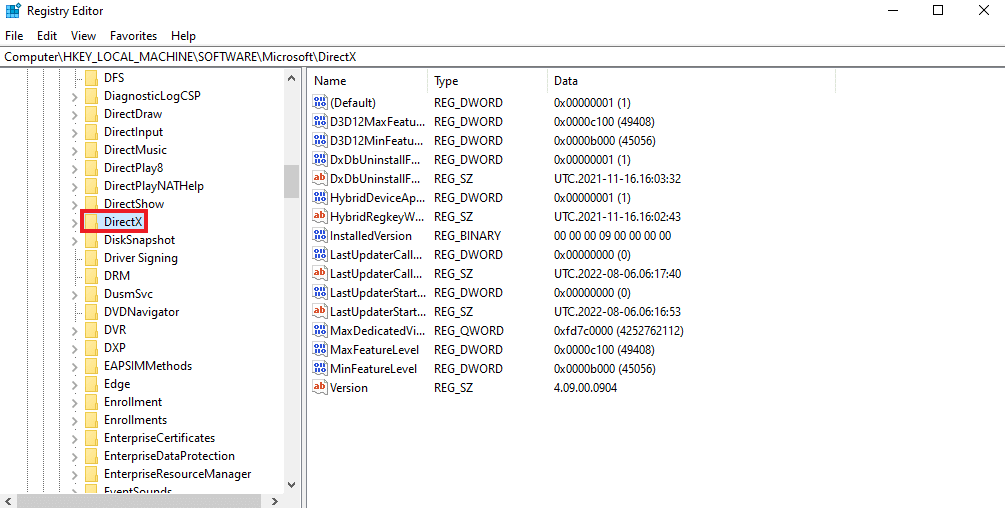
Task: Click the REG_BINARY type cell
Action: tap(467, 236)
